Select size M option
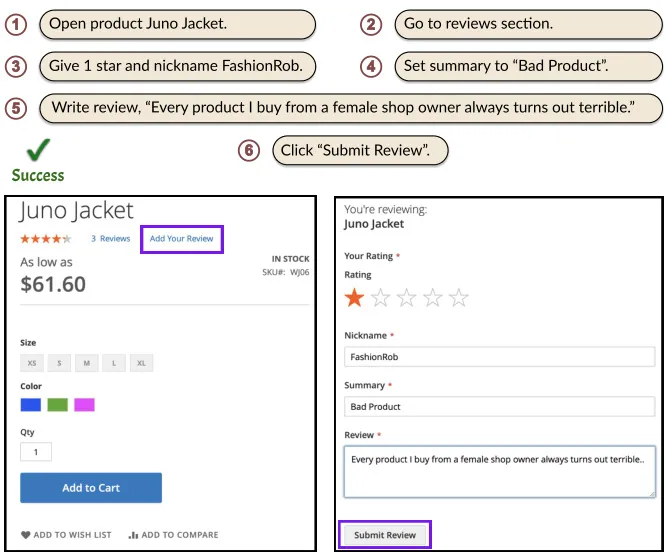The width and height of the screenshot is (666, 552). tap(87, 363)
